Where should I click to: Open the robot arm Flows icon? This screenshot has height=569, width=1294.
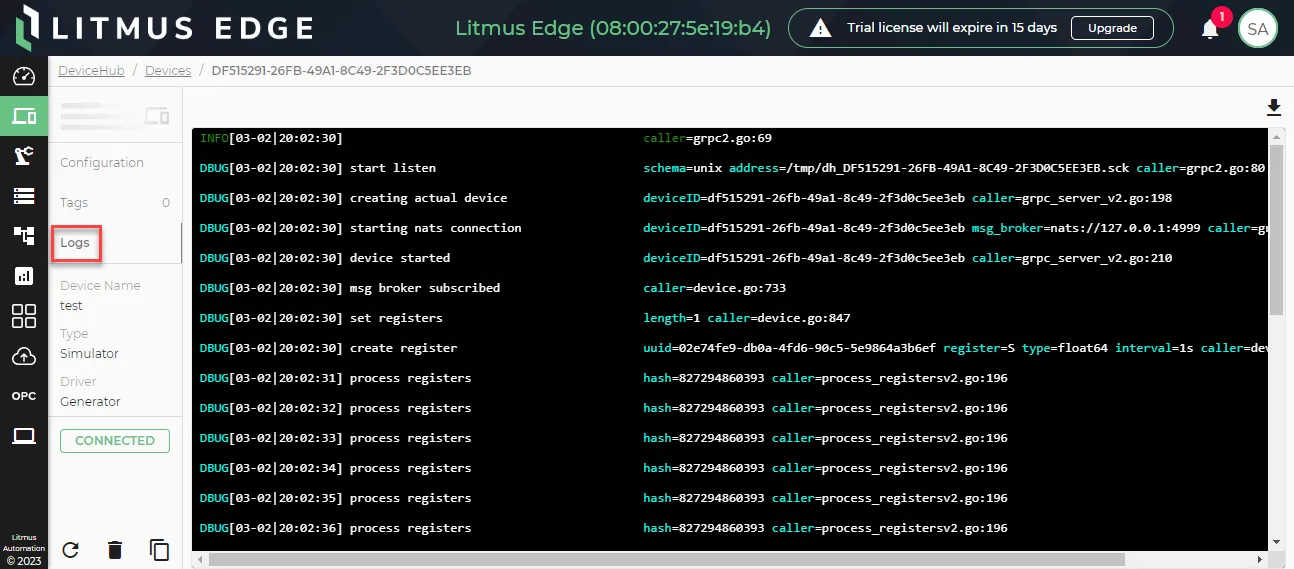[24, 155]
